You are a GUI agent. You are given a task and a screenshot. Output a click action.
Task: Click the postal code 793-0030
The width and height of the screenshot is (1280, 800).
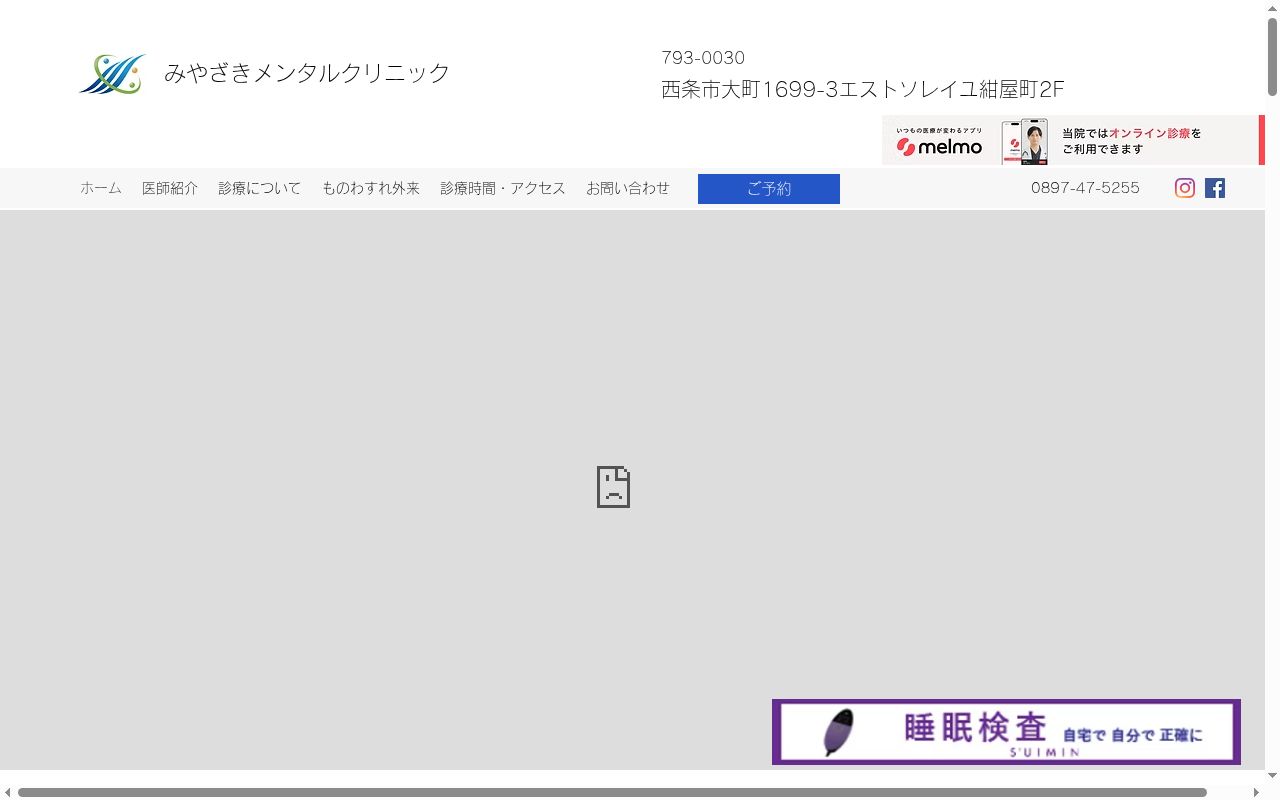(x=703, y=58)
